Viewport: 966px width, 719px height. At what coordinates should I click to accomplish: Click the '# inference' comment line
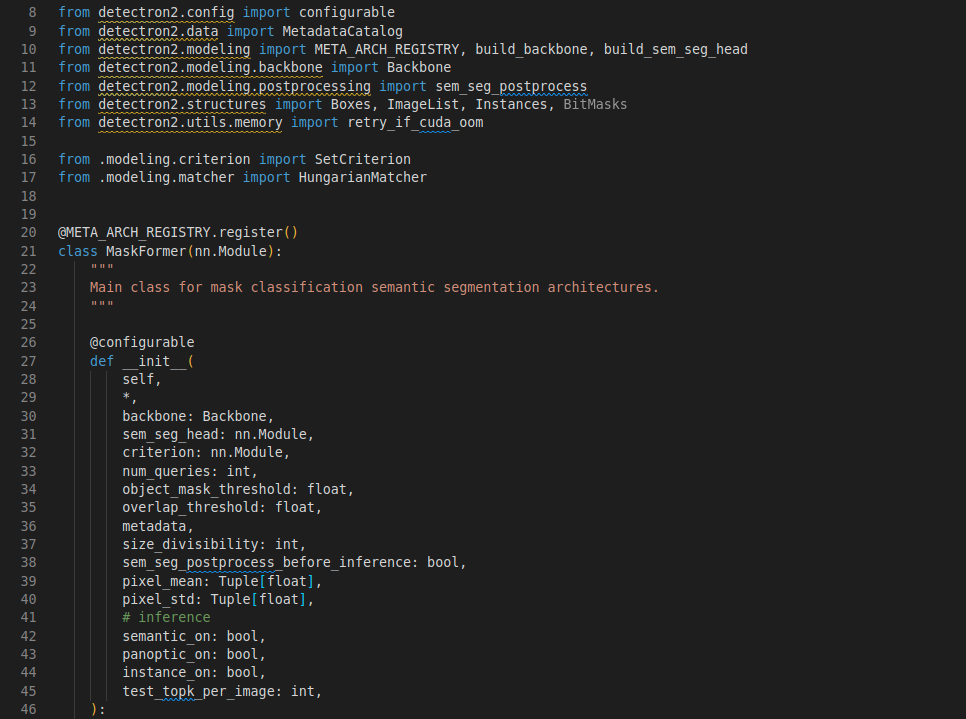pyautogui.click(x=166, y=617)
